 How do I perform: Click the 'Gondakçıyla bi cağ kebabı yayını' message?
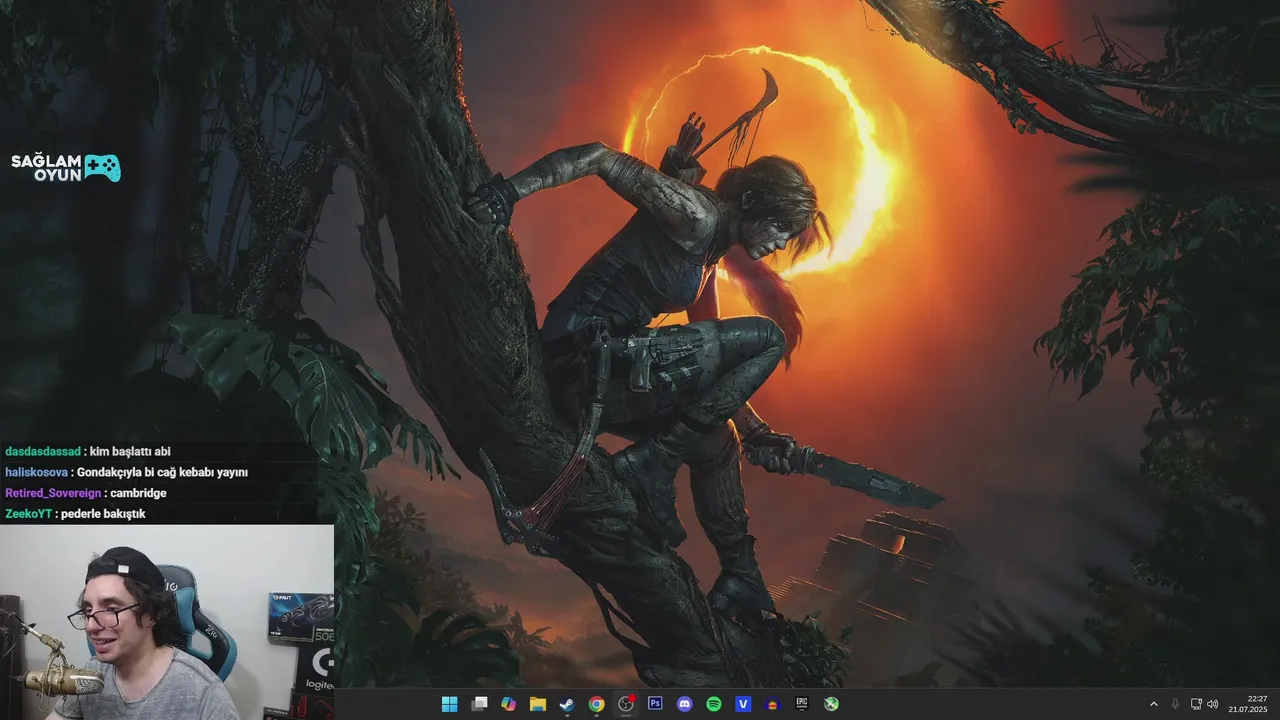162,472
